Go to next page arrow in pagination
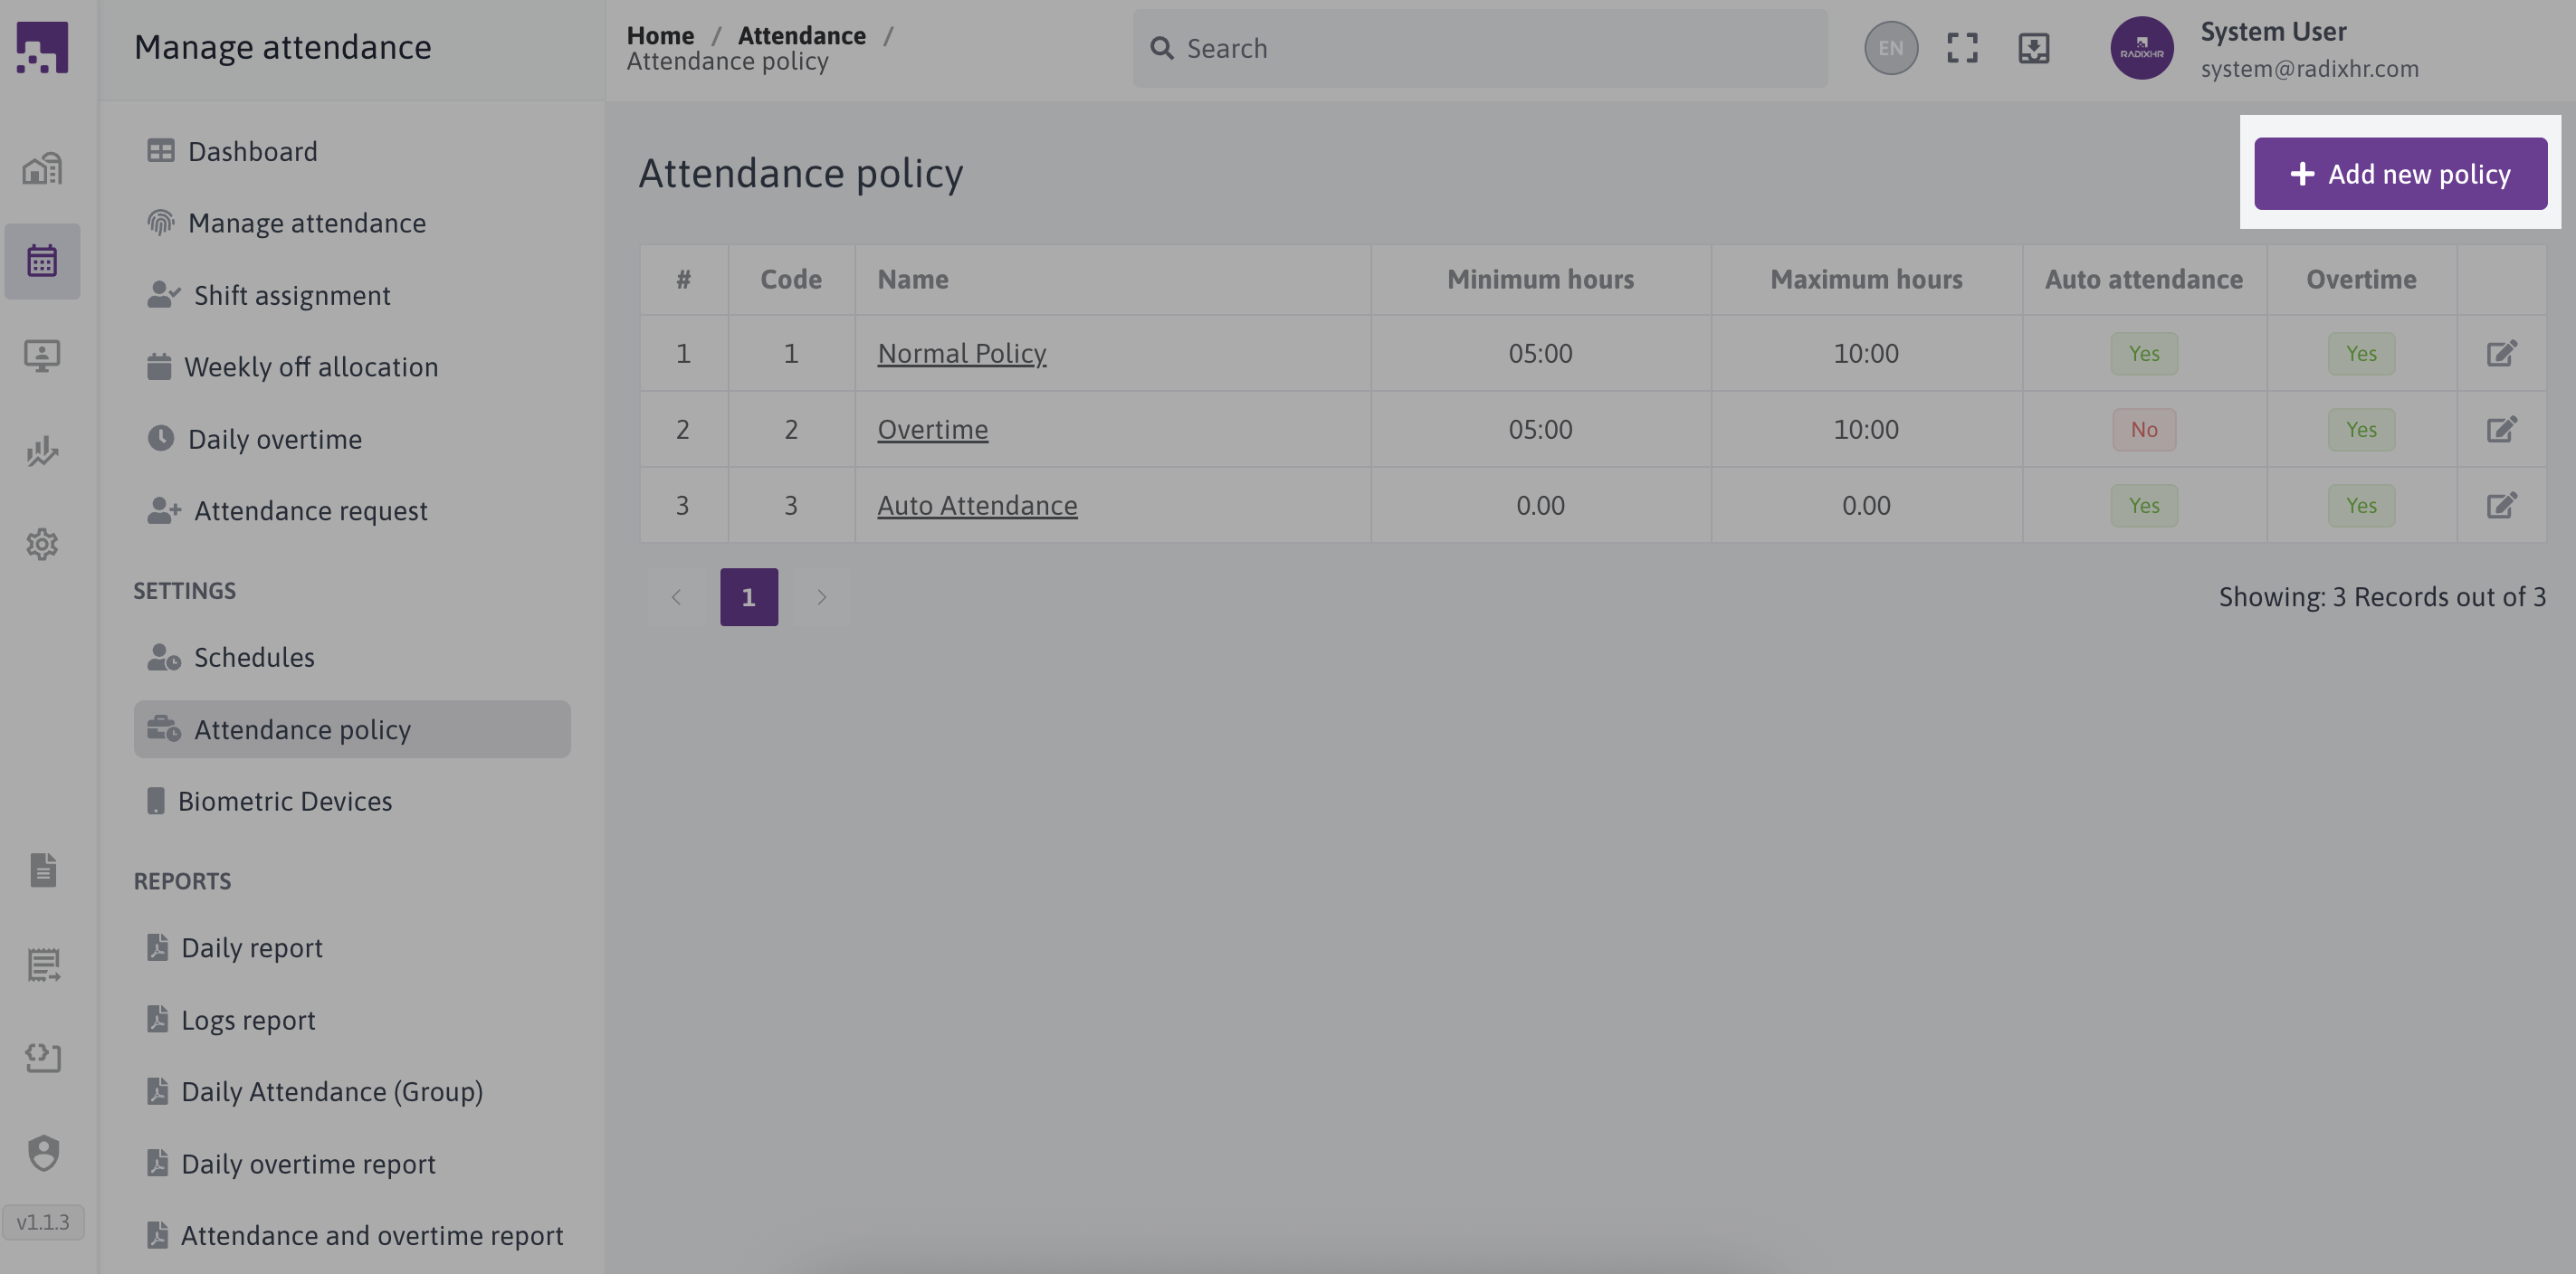 coord(821,597)
